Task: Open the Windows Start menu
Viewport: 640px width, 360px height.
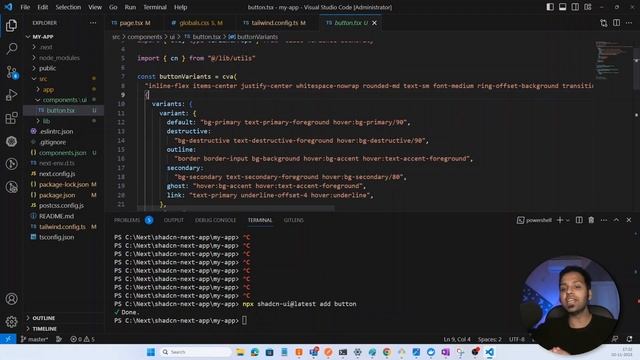Action: click(x=151, y=352)
